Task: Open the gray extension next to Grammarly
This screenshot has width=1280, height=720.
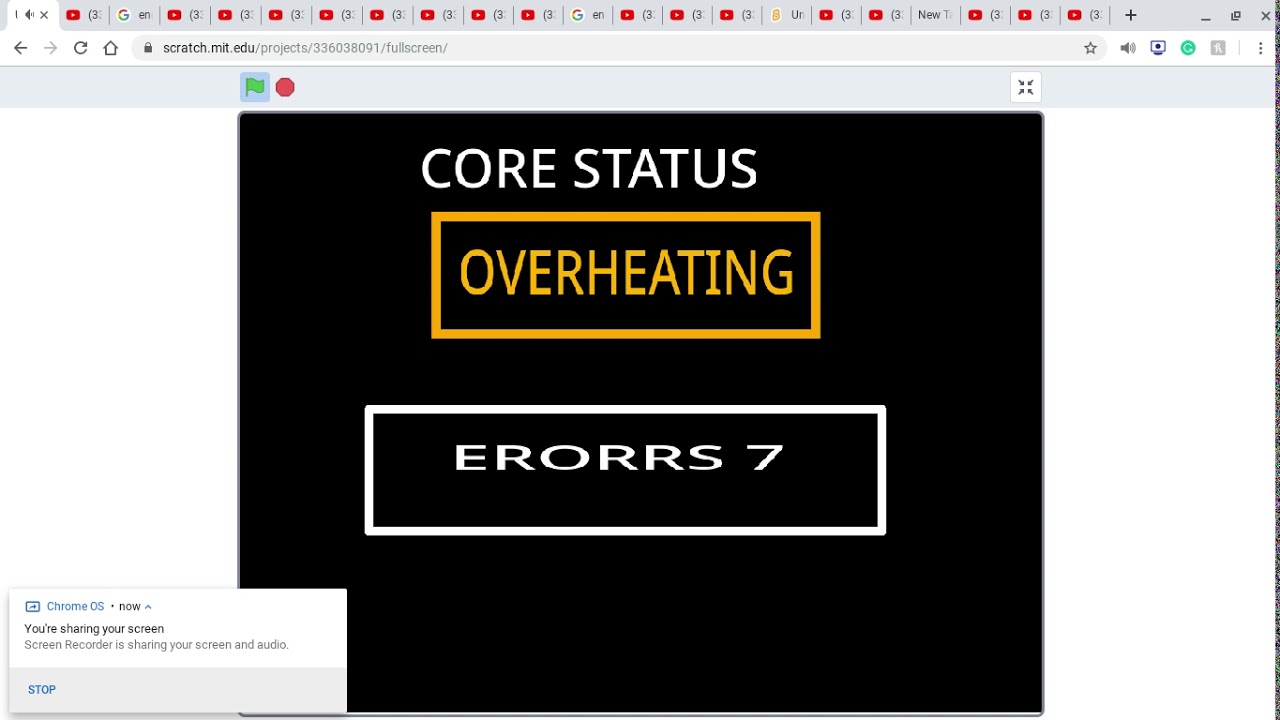Action: 1218,48
